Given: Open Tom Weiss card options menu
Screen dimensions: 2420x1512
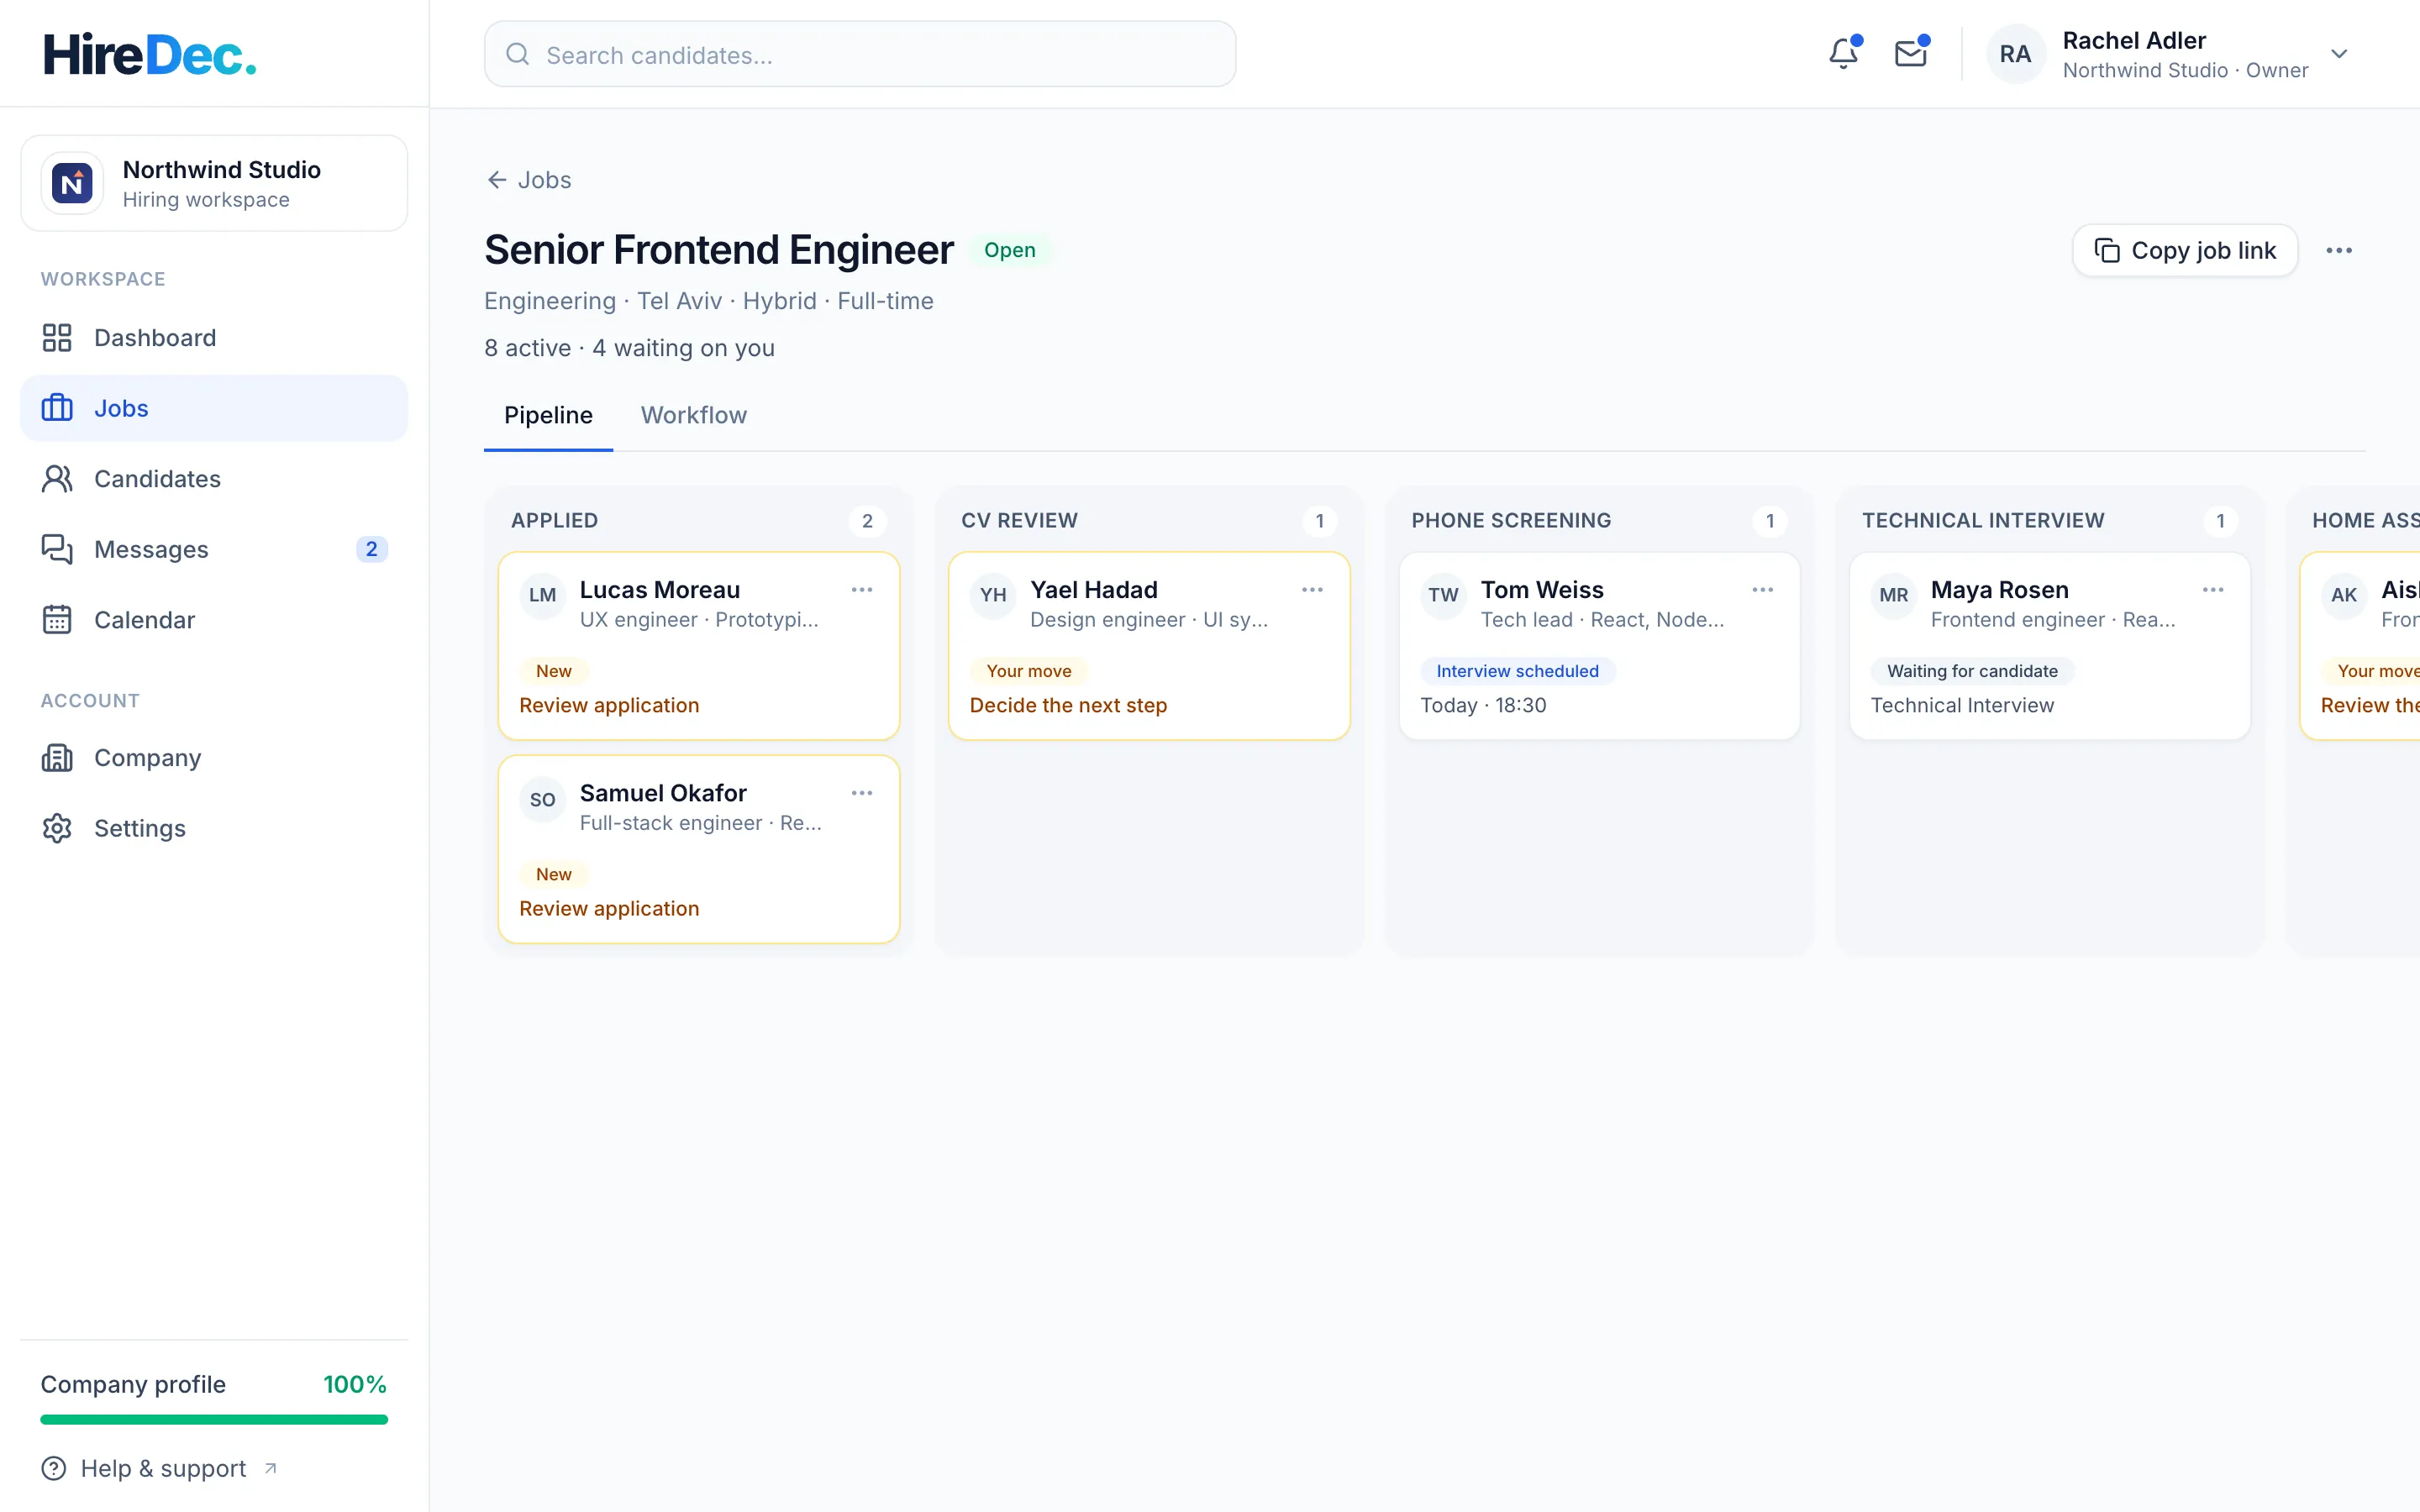Looking at the screenshot, I should click(x=1763, y=590).
